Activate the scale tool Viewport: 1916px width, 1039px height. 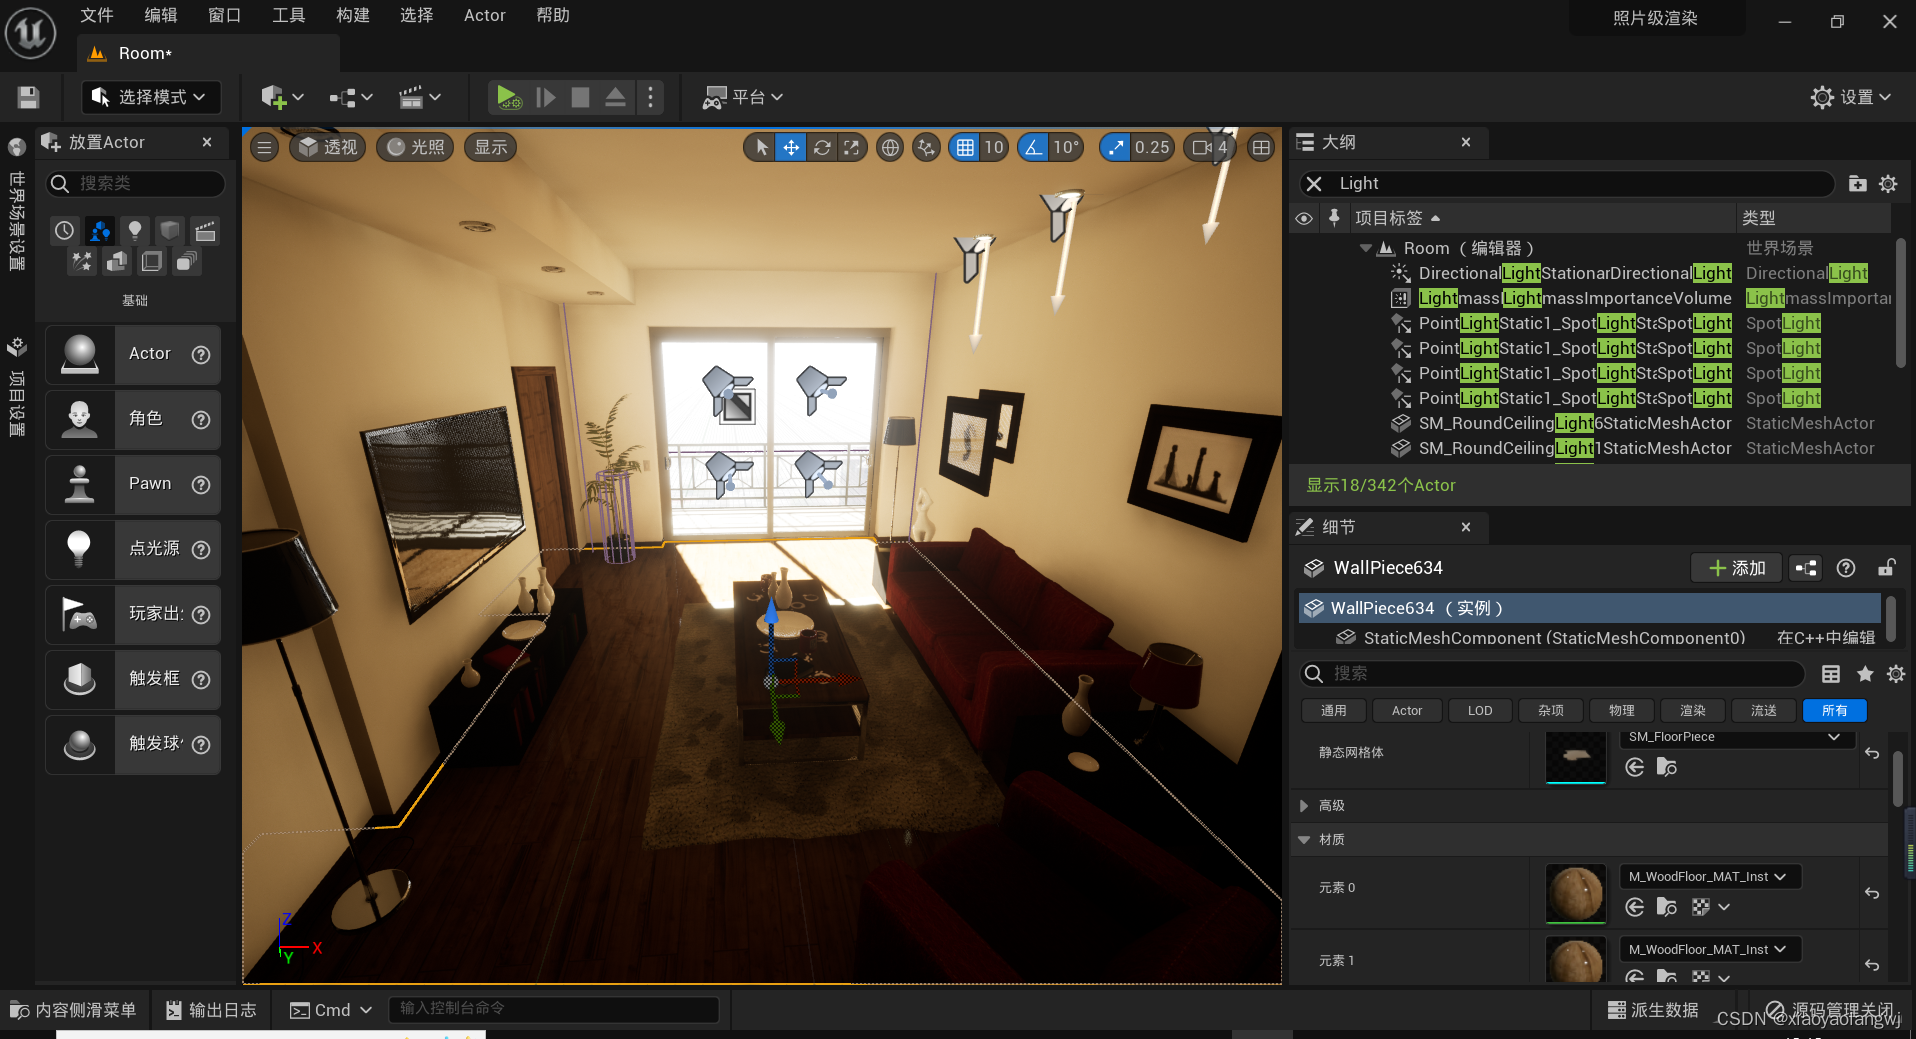click(850, 148)
